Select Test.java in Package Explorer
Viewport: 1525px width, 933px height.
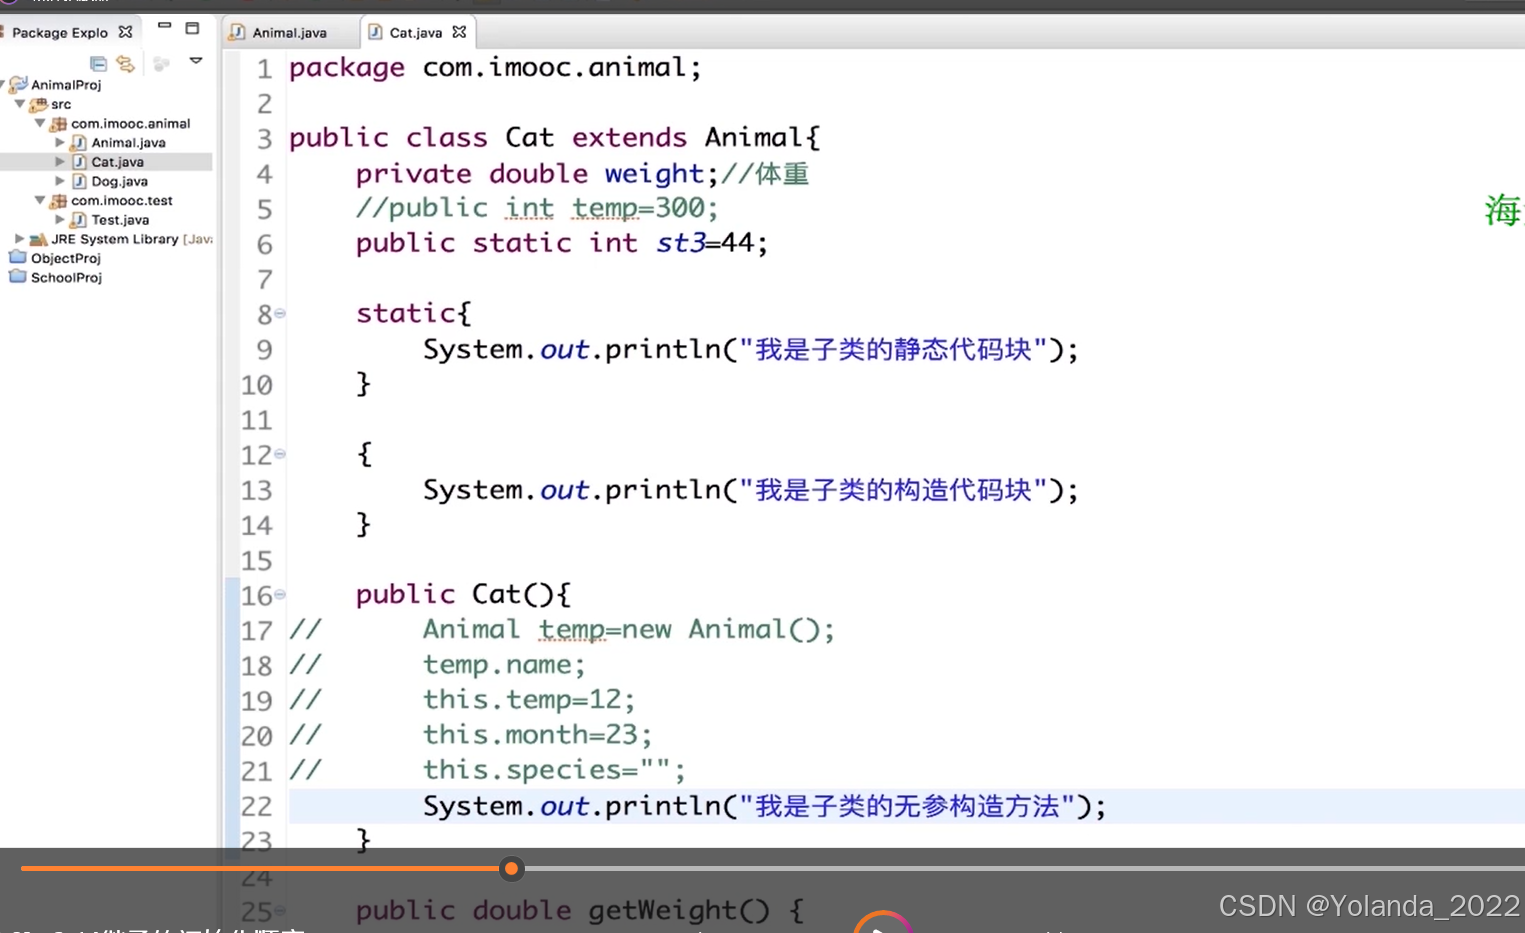coord(120,219)
